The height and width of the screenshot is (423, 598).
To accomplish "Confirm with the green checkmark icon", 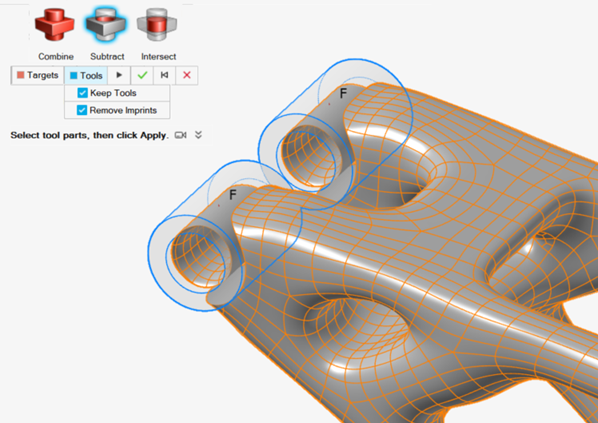I will (x=142, y=75).
